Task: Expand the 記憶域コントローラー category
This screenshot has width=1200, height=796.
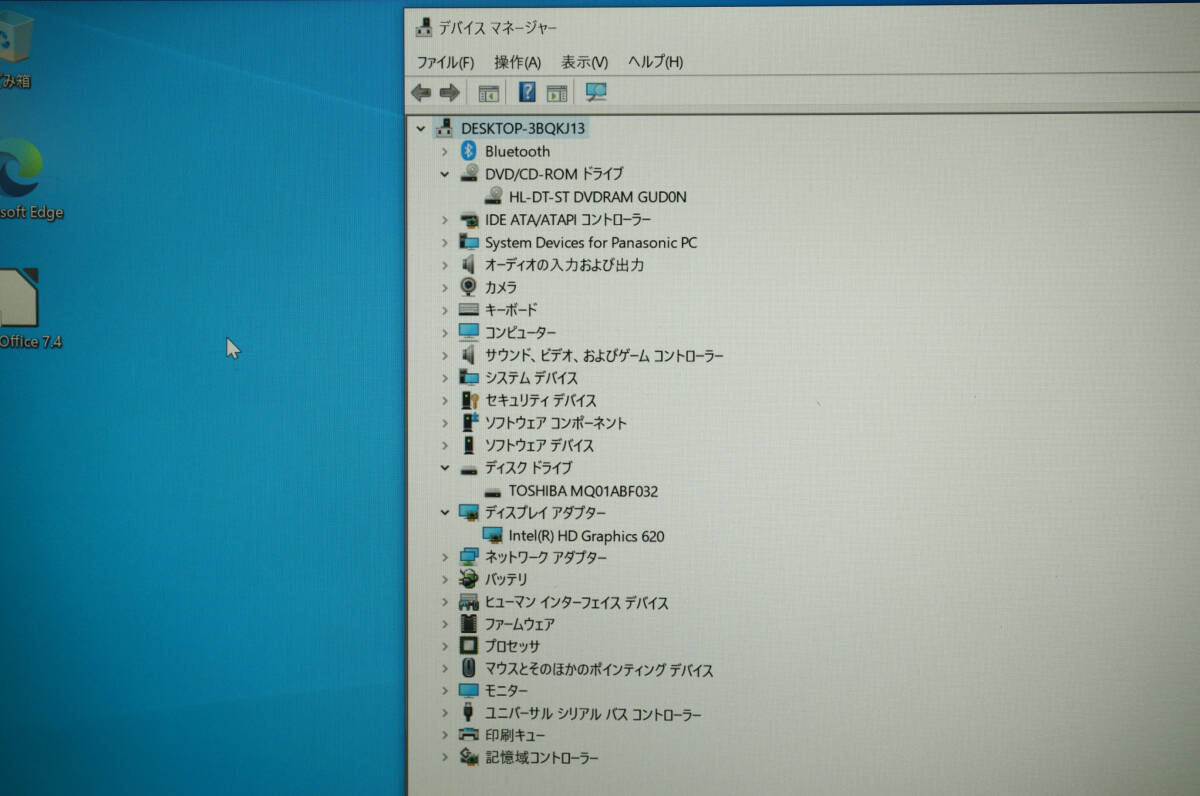Action: coord(445,758)
